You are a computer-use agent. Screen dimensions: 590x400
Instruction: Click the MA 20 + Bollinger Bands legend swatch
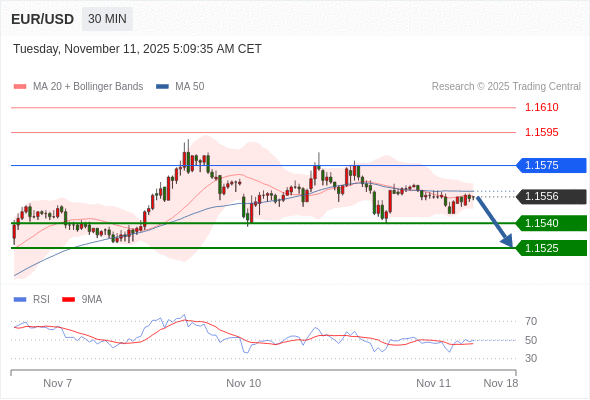[20, 87]
